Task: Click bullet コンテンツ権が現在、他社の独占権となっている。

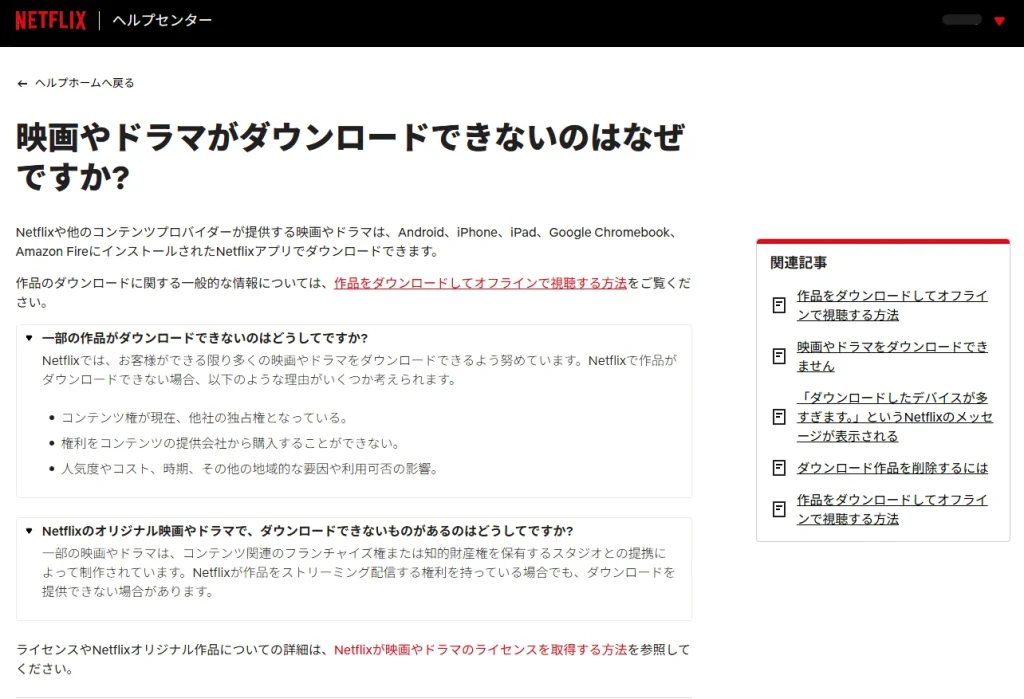Action: click(x=204, y=417)
